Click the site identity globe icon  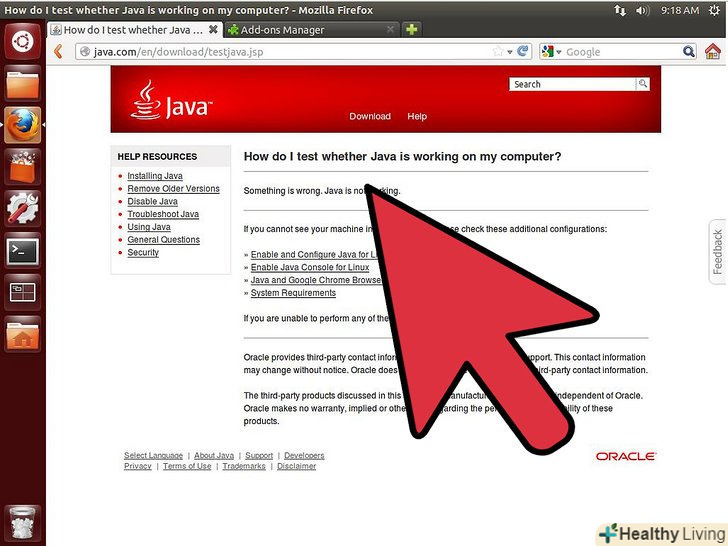85,52
